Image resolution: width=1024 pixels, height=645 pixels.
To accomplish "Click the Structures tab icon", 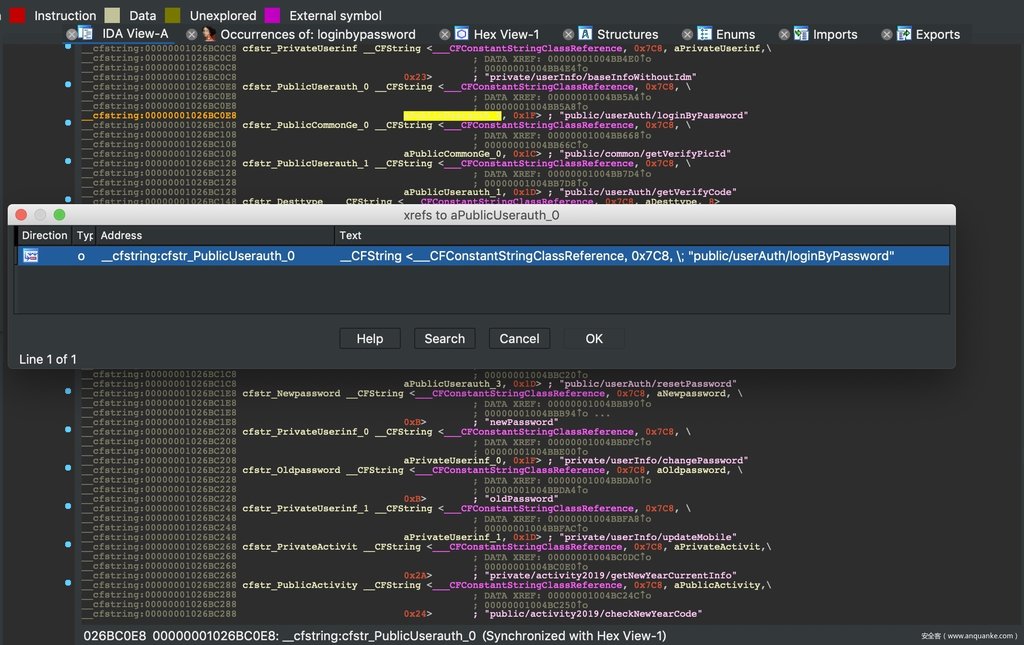I will 585,34.
